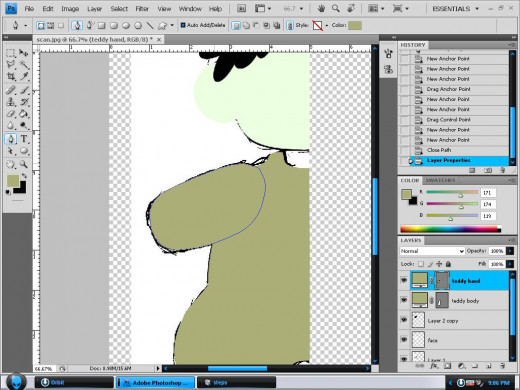Open custom shape options dropdown arrow
520x390 pixels.
pos(172,25)
